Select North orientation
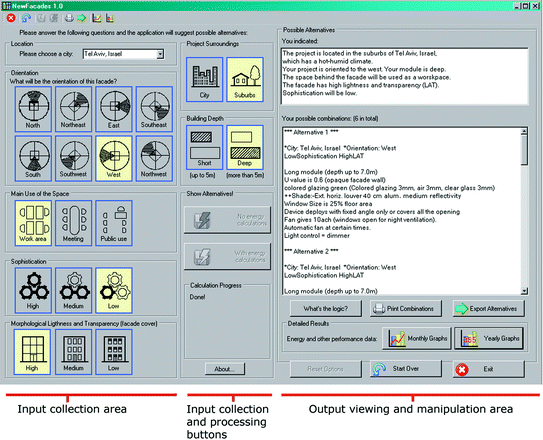The image size is (543, 440). [33, 109]
